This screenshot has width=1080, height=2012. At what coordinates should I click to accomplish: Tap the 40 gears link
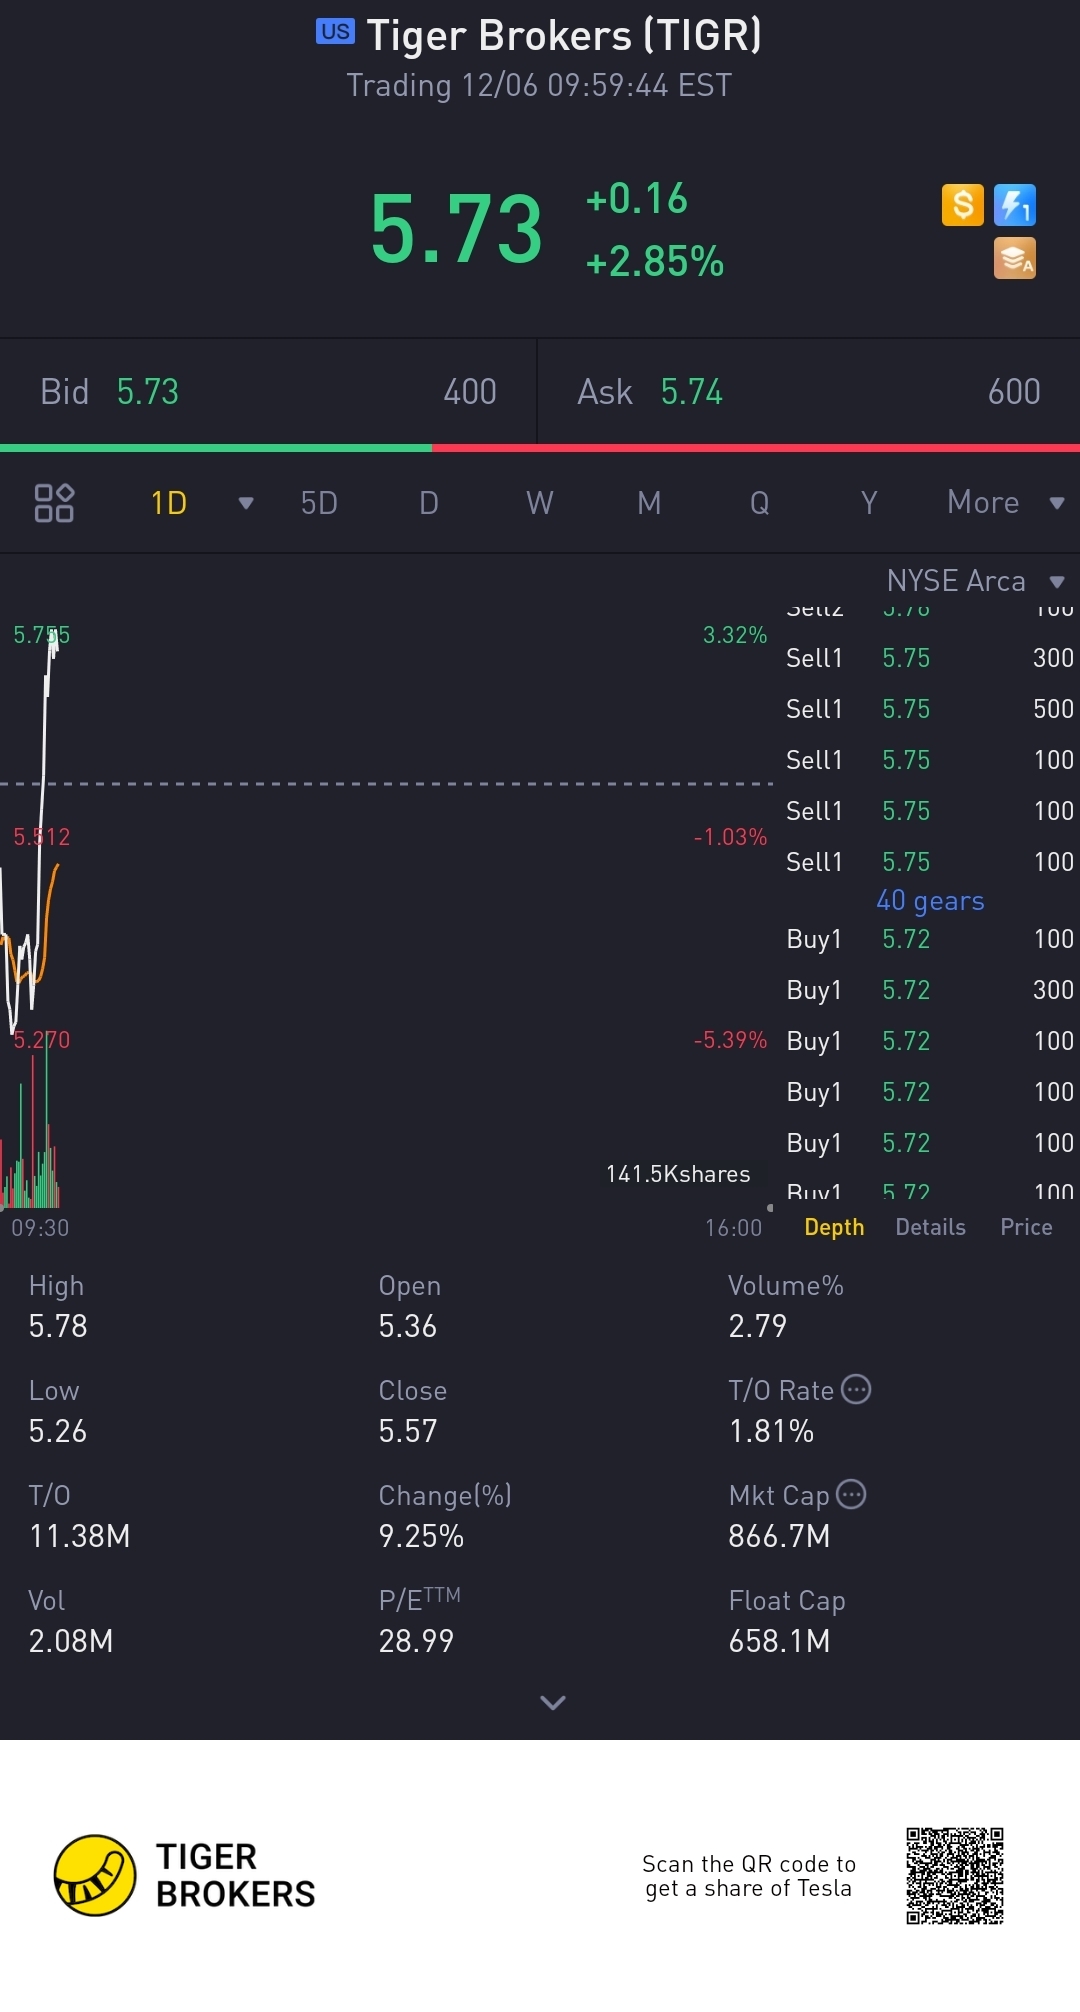coord(930,901)
